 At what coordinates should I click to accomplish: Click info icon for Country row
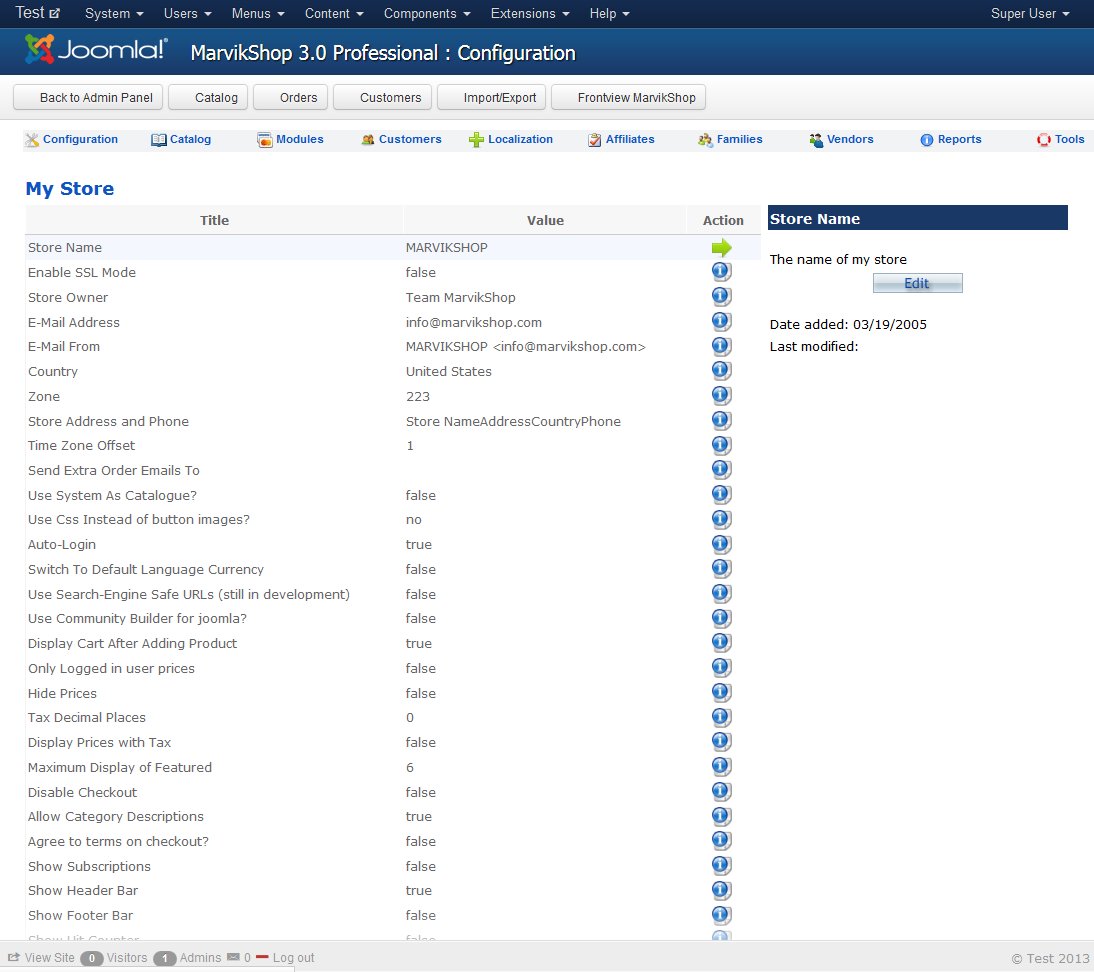pyautogui.click(x=721, y=371)
